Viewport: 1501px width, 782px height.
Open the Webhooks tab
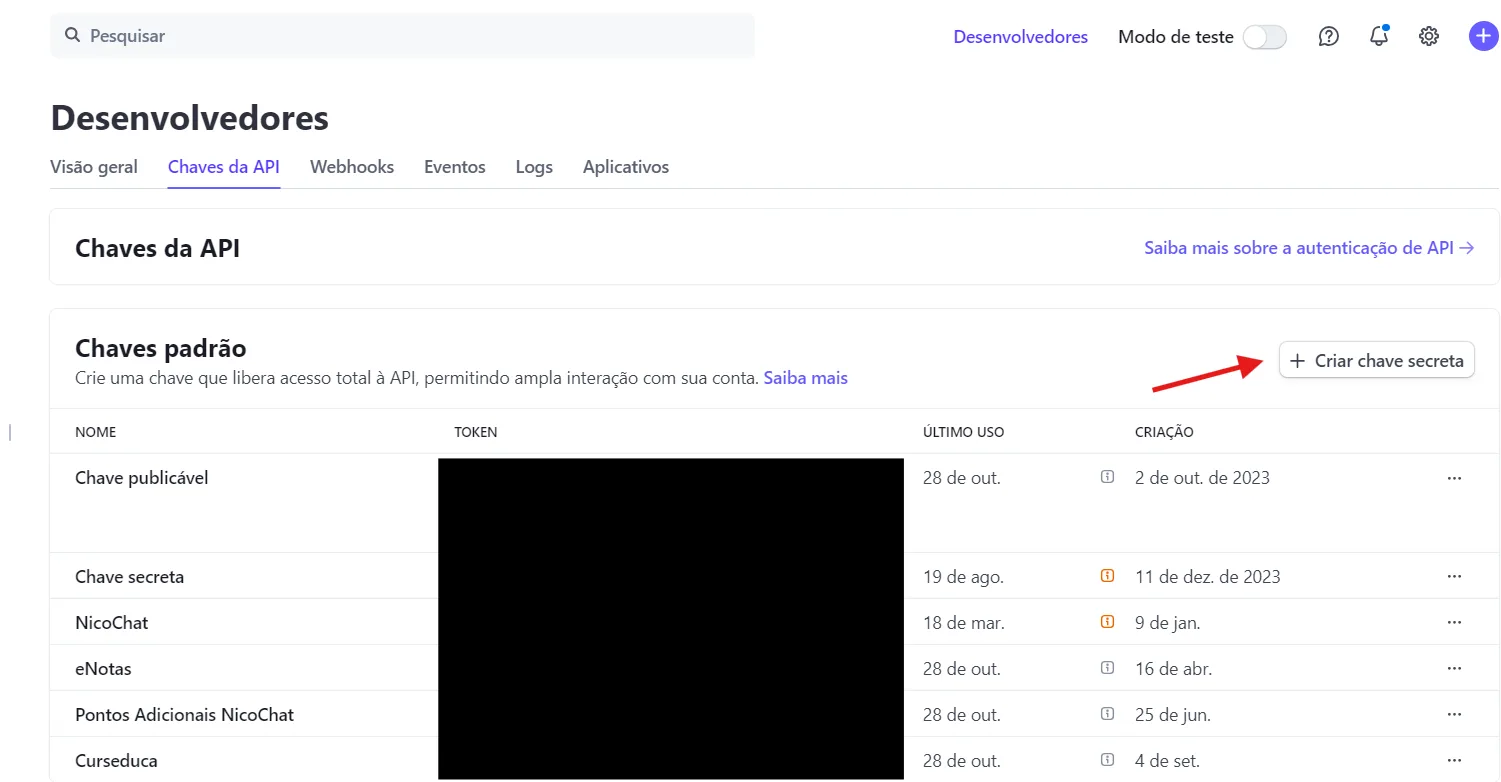pos(352,167)
